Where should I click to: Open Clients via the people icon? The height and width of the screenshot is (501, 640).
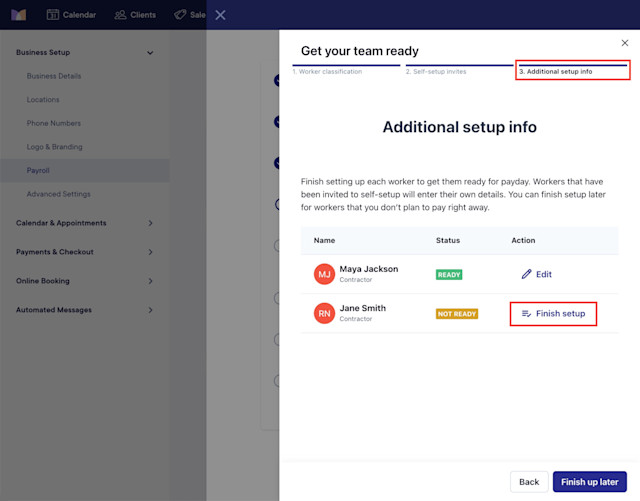[120, 15]
